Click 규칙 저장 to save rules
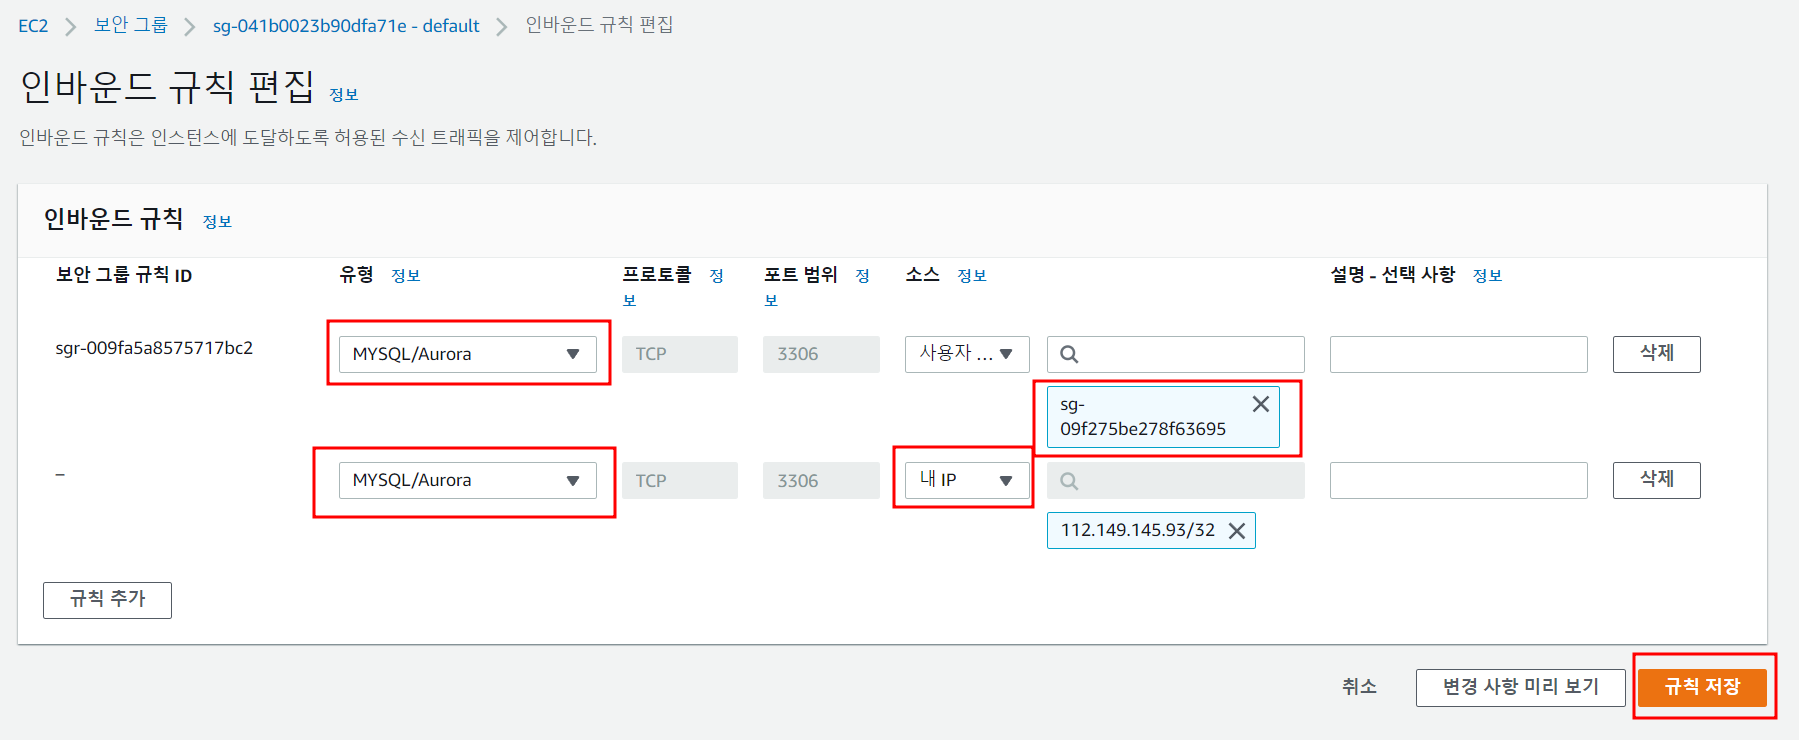 click(x=1702, y=687)
